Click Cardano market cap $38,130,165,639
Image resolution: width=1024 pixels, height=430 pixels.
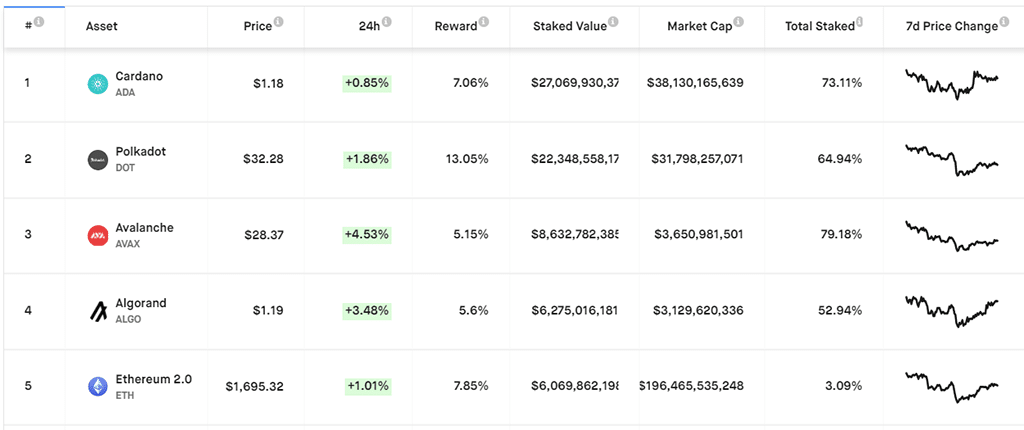tap(695, 84)
